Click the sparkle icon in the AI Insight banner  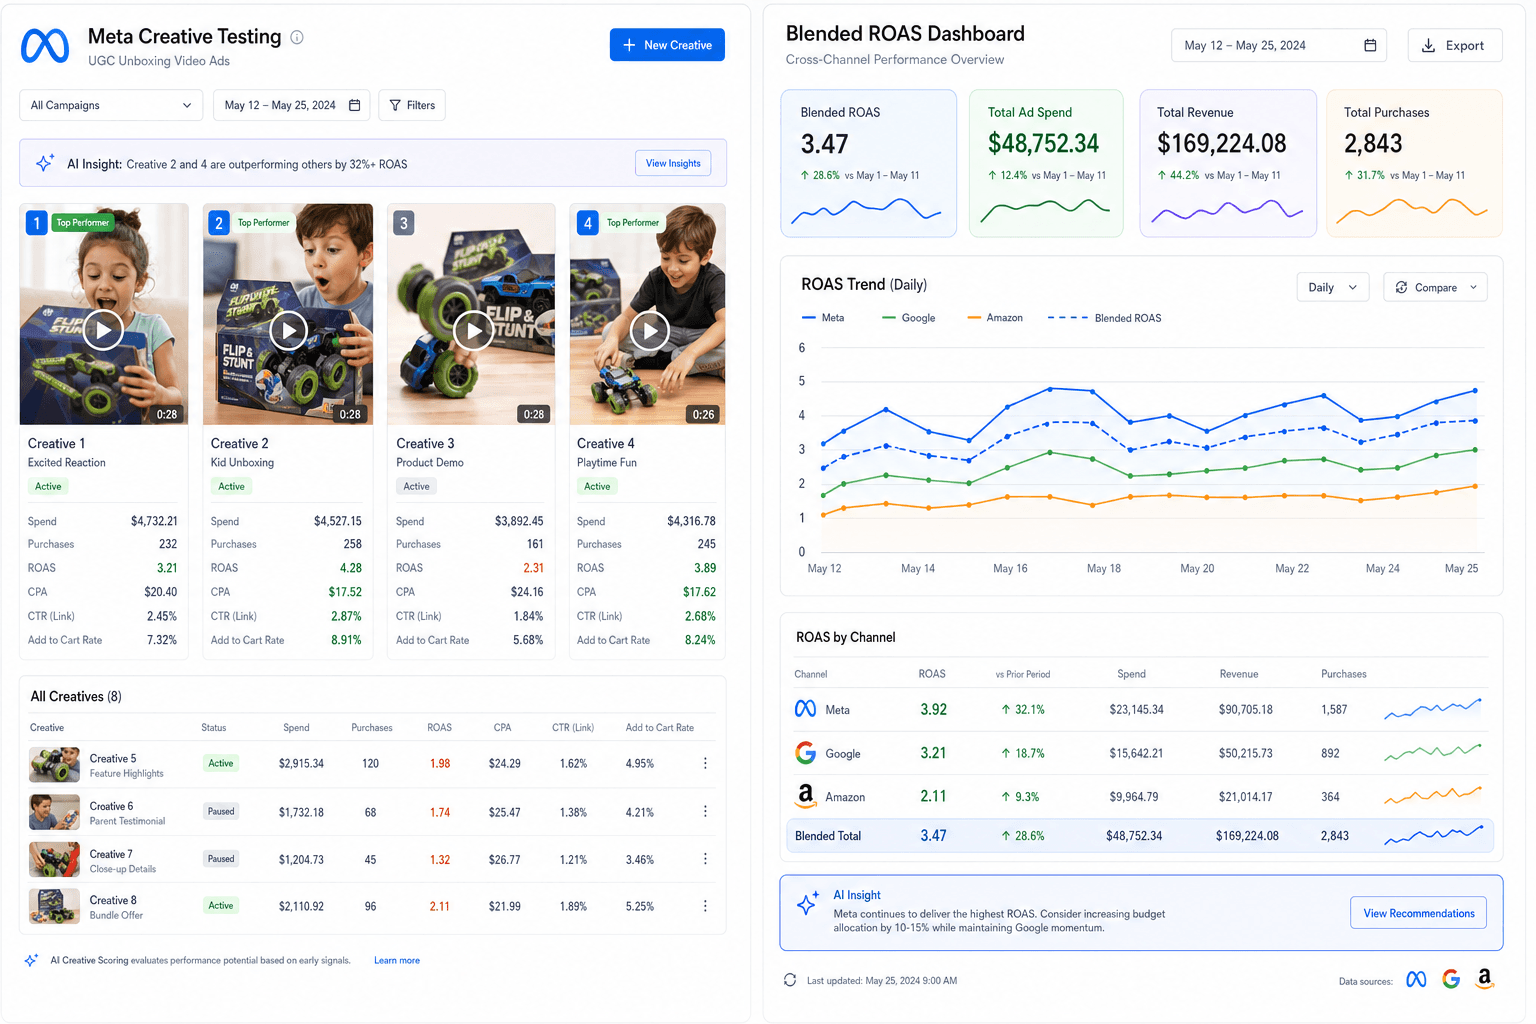tap(45, 163)
